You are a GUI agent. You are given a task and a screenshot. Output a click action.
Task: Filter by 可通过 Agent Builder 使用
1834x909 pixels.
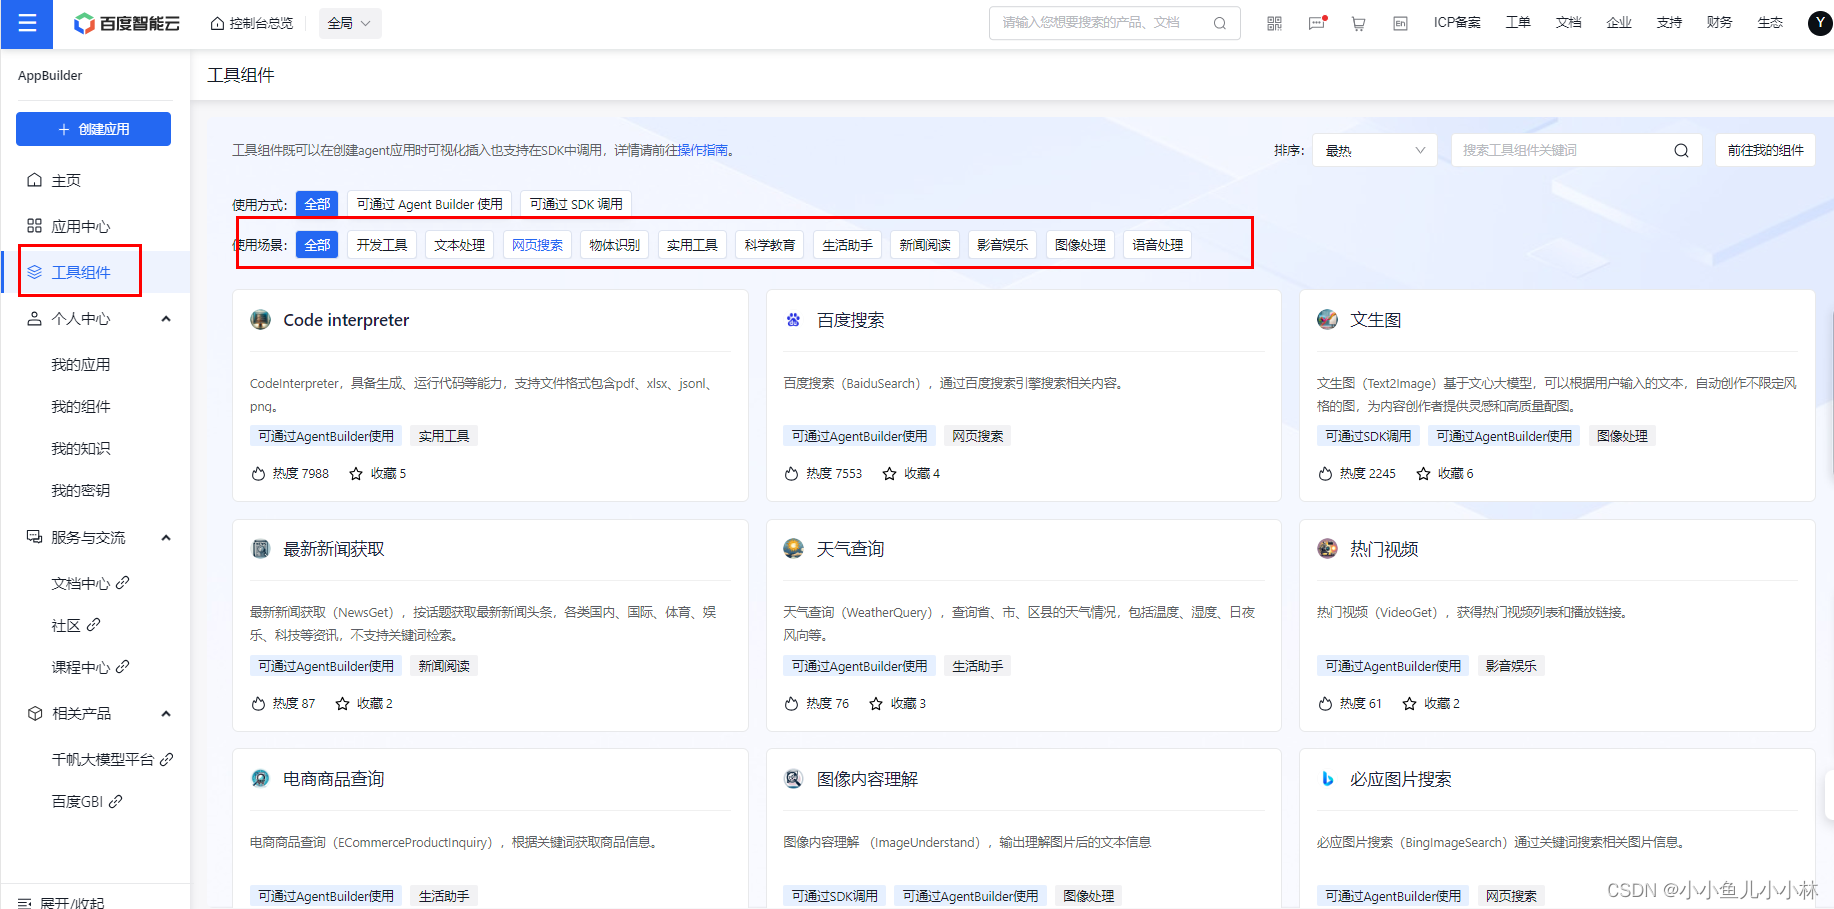pos(430,204)
